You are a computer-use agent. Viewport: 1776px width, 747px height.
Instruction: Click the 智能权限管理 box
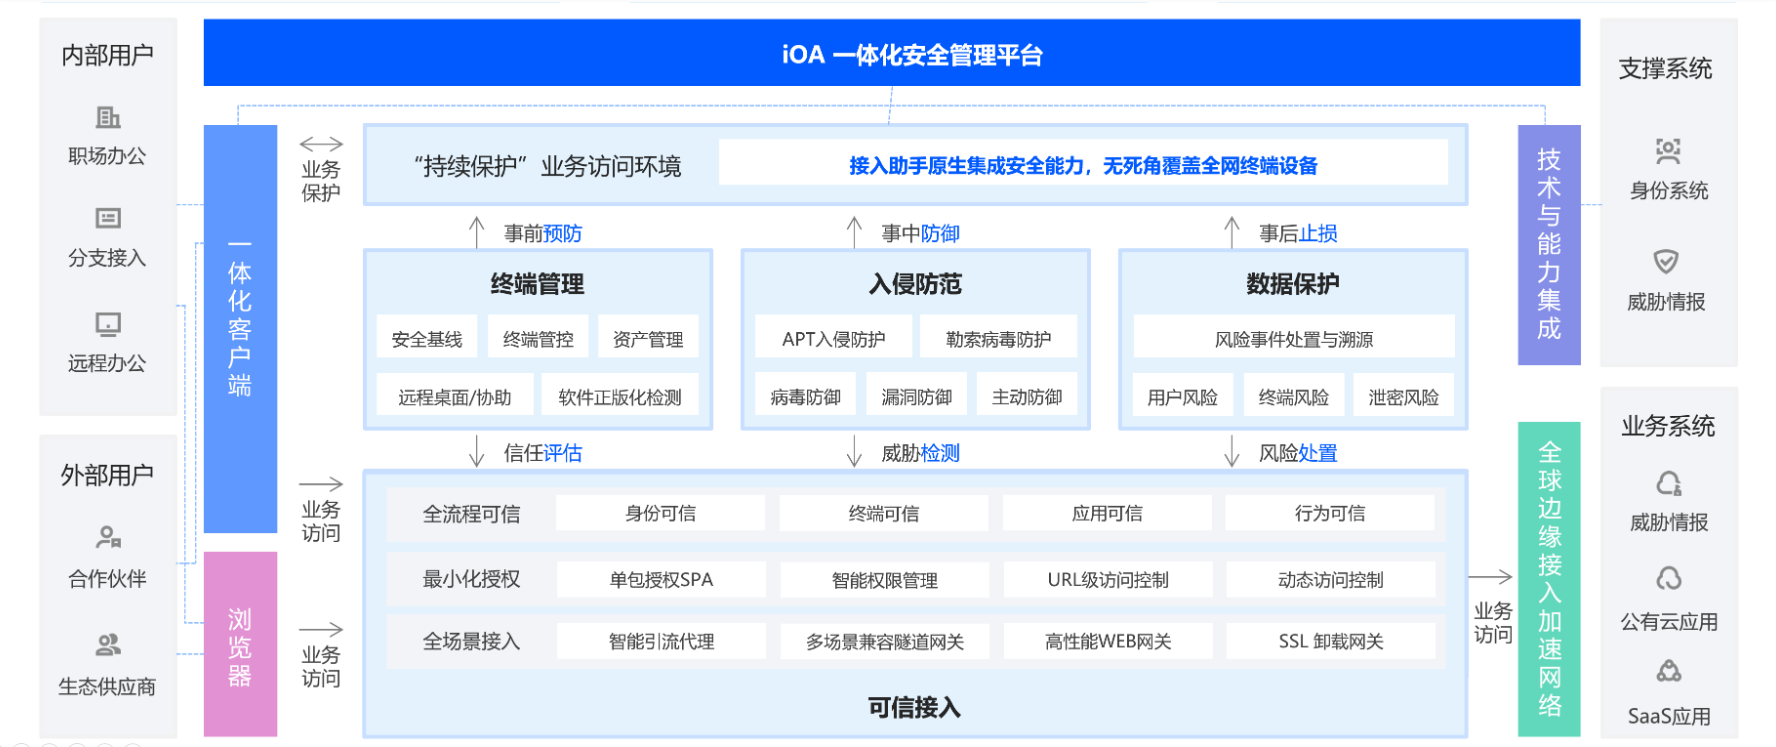tap(884, 579)
